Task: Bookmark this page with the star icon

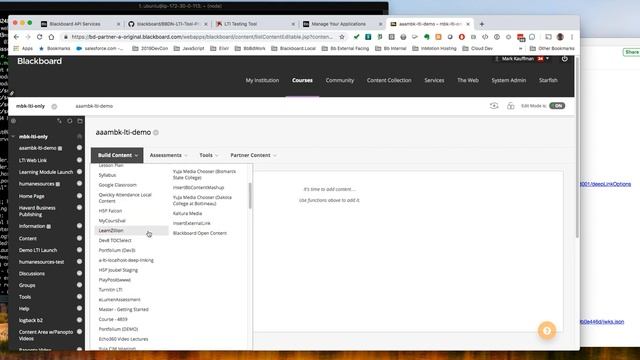Action: (x=342, y=37)
